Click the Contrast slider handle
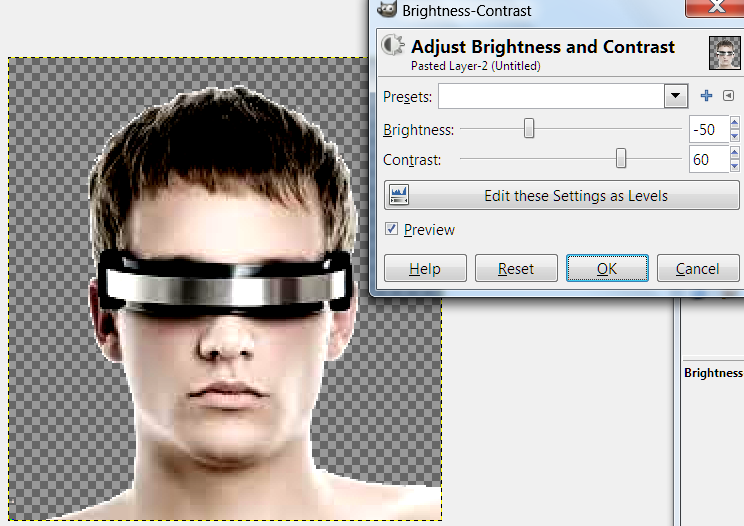Image resolution: width=744 pixels, height=526 pixels. coord(621,159)
